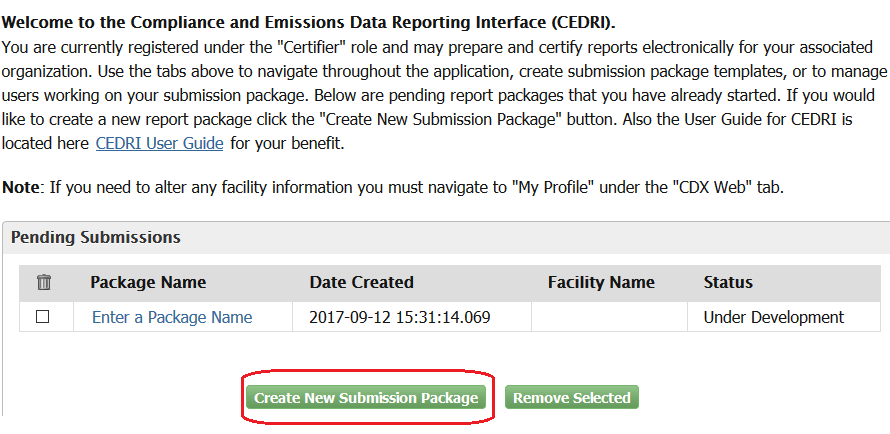Click the Status column header
Screen dimensions: 890x434
pos(728,282)
